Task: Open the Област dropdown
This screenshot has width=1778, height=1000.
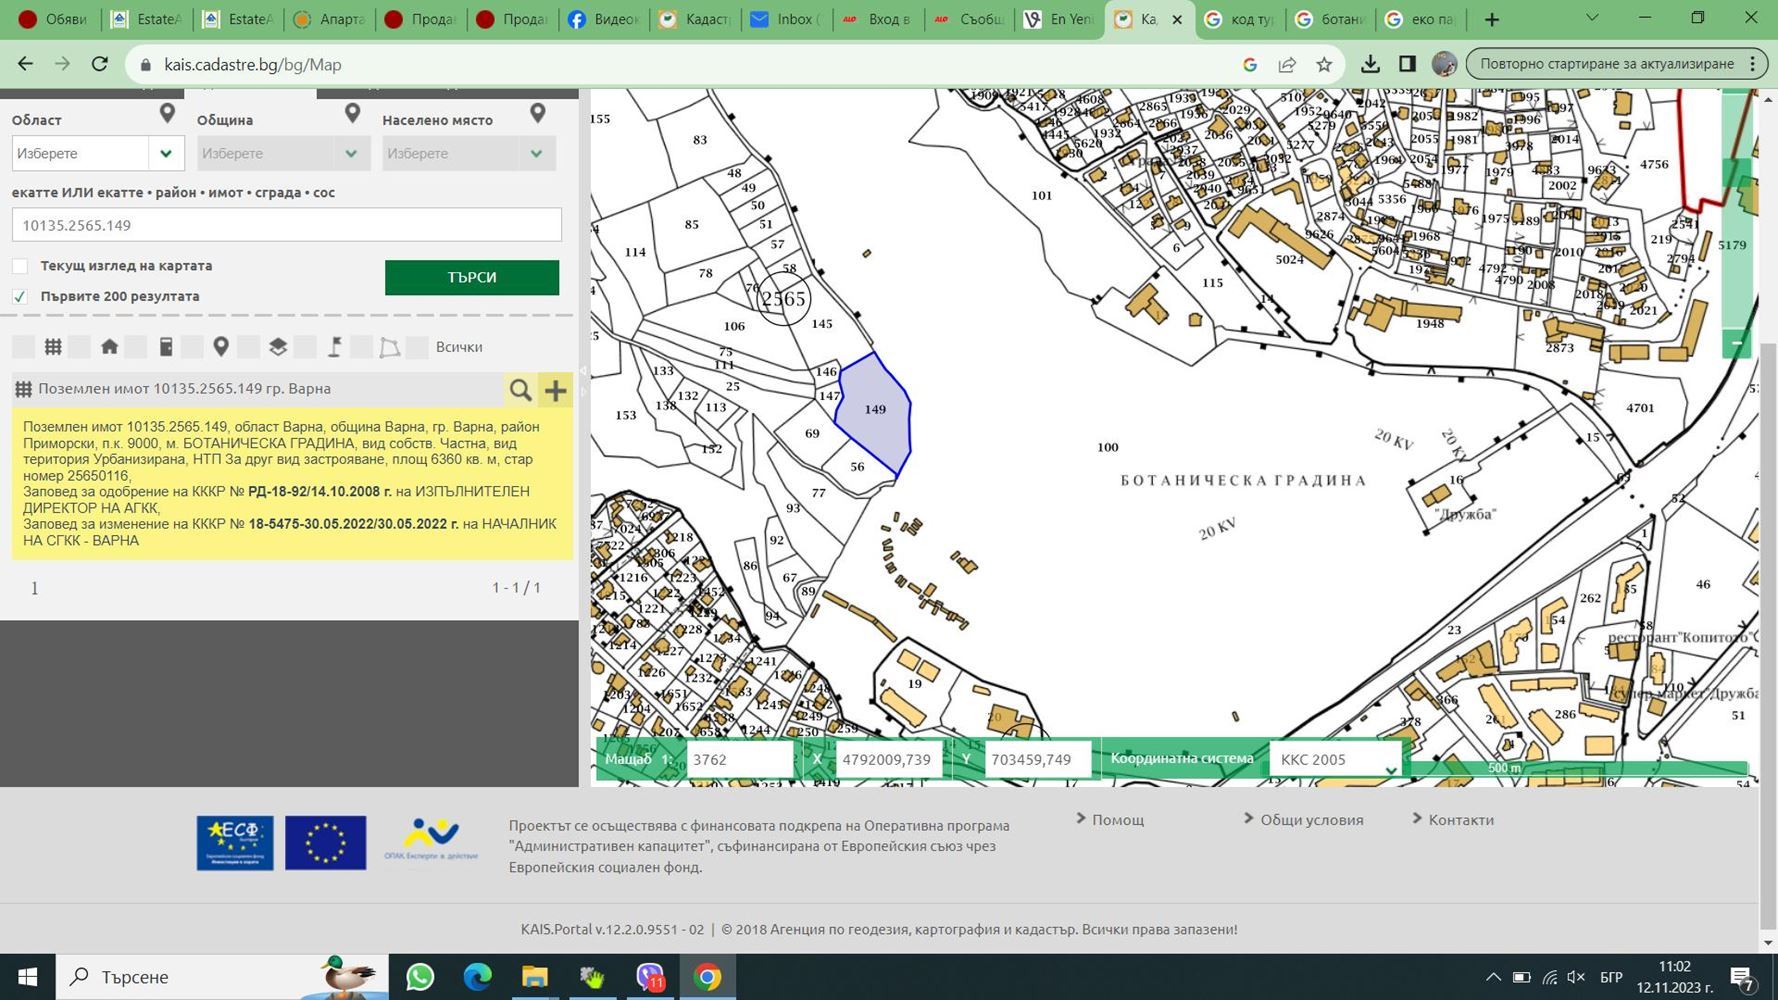Action: [x=98, y=153]
